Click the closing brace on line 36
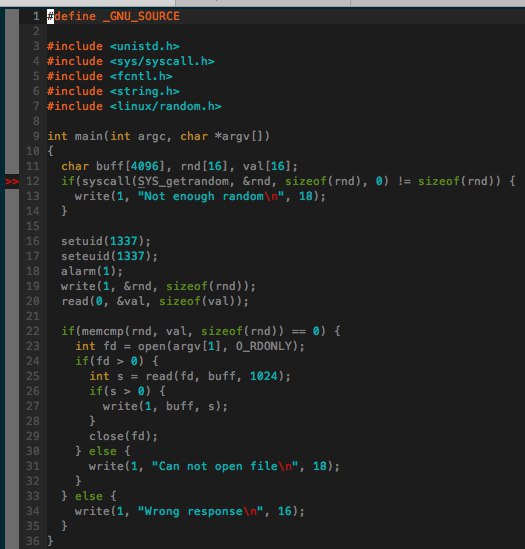 click(50, 541)
